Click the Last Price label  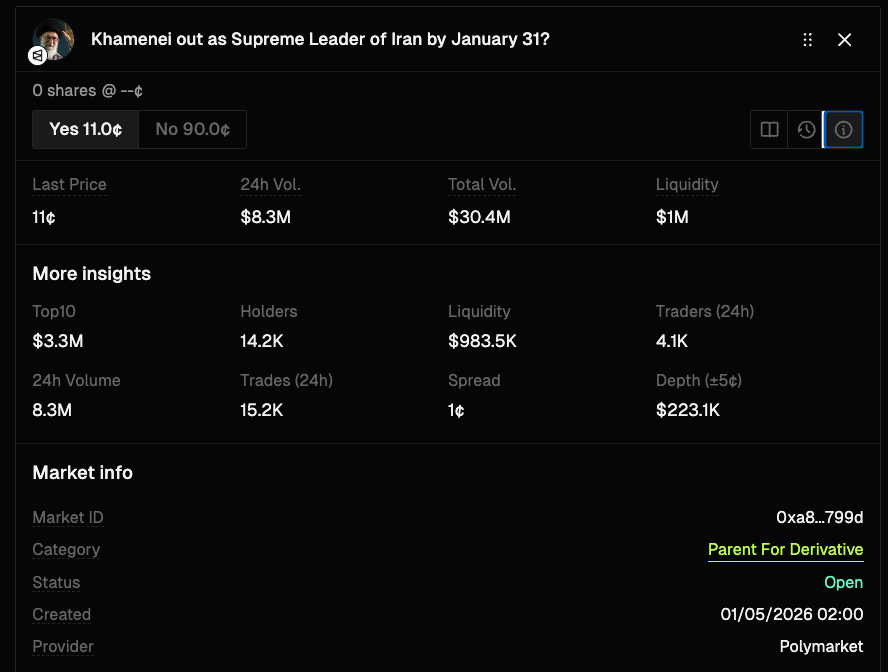[x=69, y=185]
